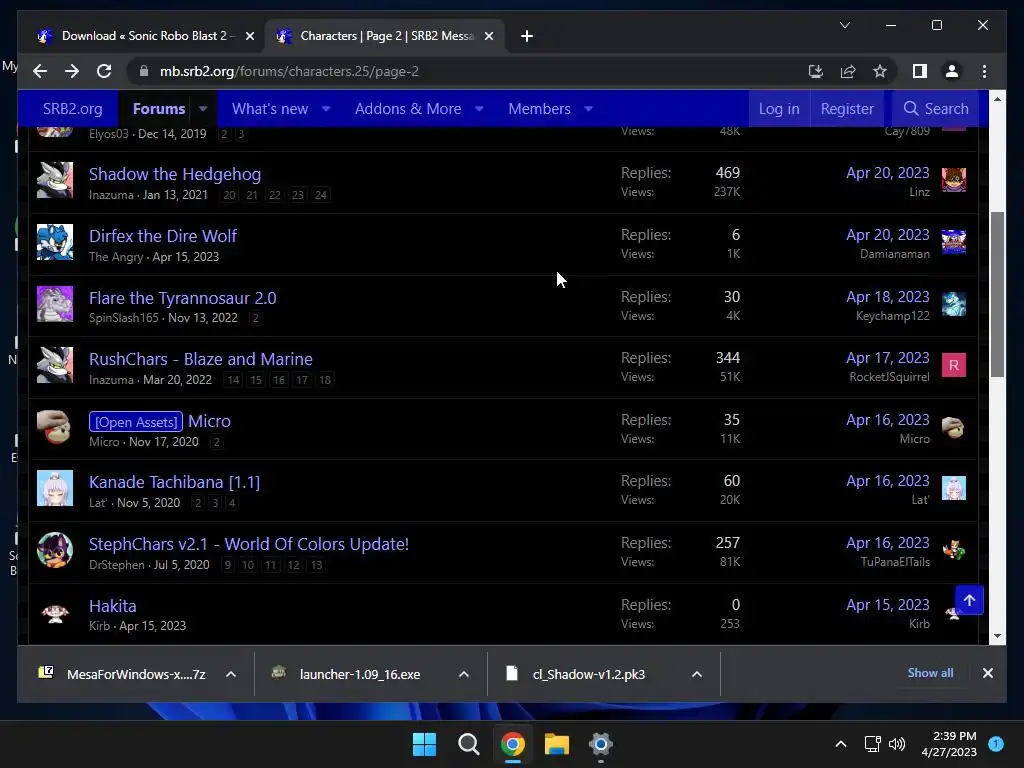
Task: Open downloaded file cl_Shadow-v1.2.pk3
Action: point(588,674)
